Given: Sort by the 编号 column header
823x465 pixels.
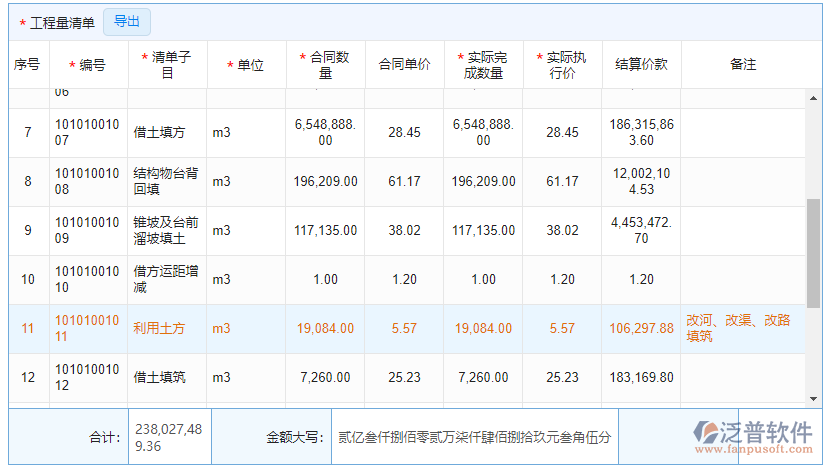Looking at the screenshot, I should [x=88, y=65].
